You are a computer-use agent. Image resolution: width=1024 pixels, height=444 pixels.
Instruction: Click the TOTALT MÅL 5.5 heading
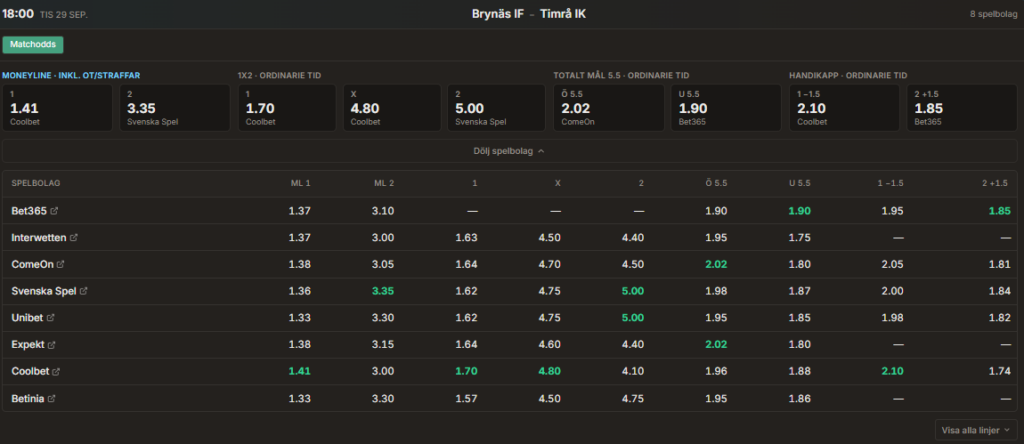(x=621, y=76)
